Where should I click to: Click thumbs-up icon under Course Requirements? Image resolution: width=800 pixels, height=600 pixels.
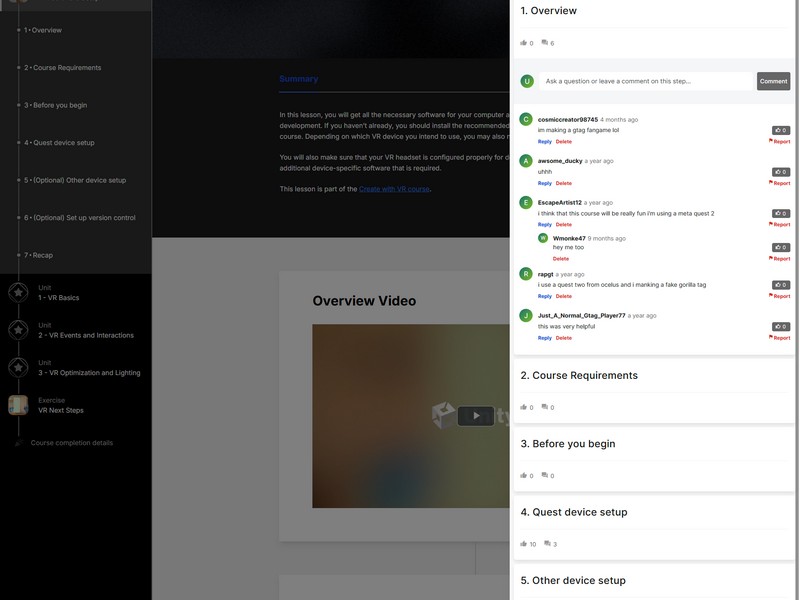click(x=523, y=407)
